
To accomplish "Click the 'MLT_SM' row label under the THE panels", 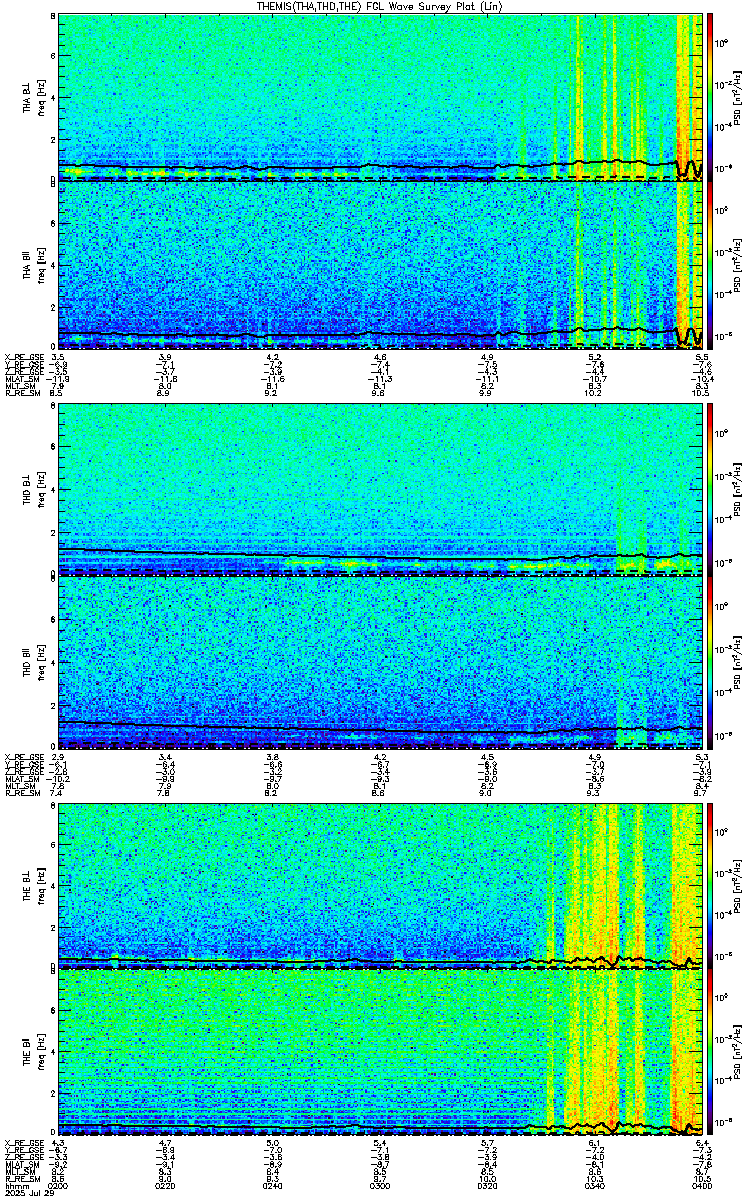I will (x=18, y=1172).
